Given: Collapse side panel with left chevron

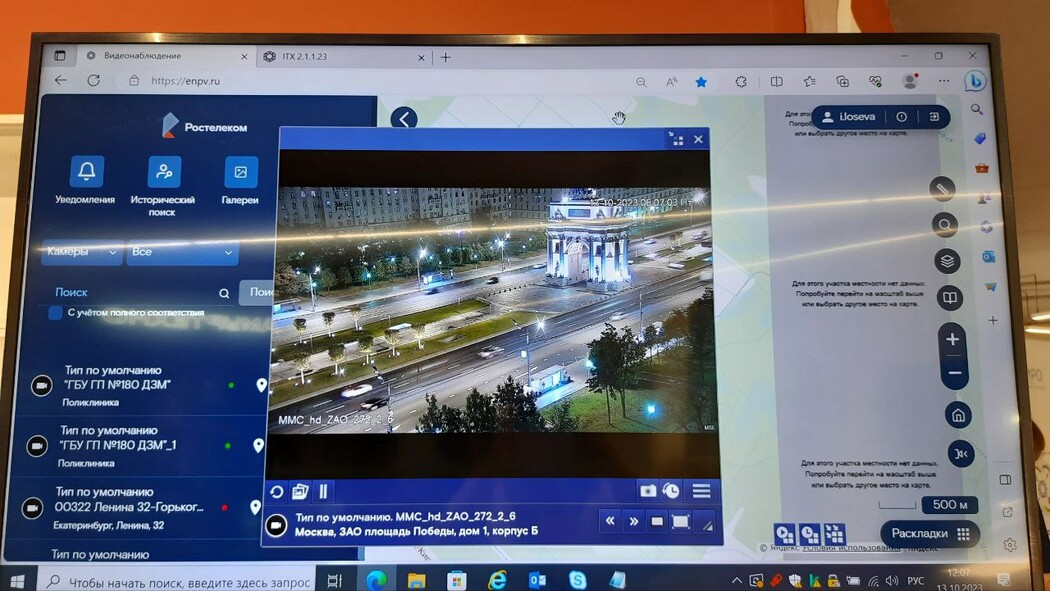Looking at the screenshot, I should pyautogui.click(x=404, y=119).
